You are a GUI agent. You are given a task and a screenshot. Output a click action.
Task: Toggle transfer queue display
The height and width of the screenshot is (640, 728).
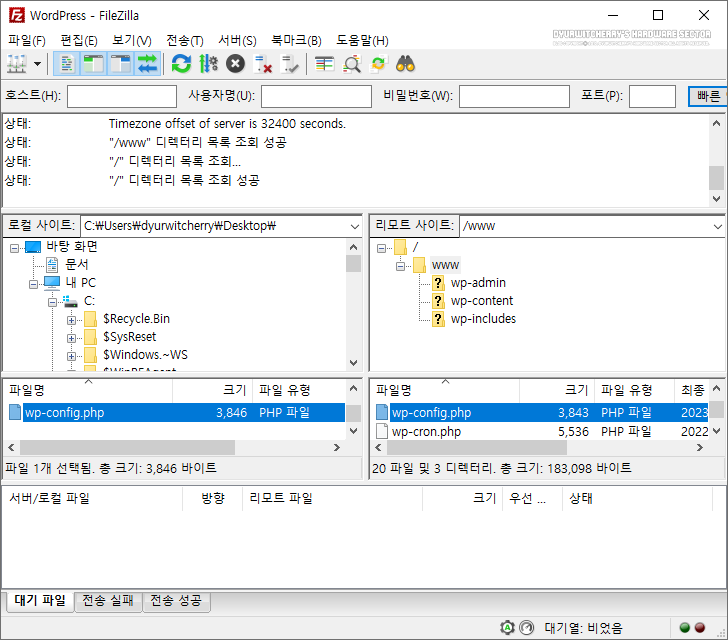coord(148,64)
